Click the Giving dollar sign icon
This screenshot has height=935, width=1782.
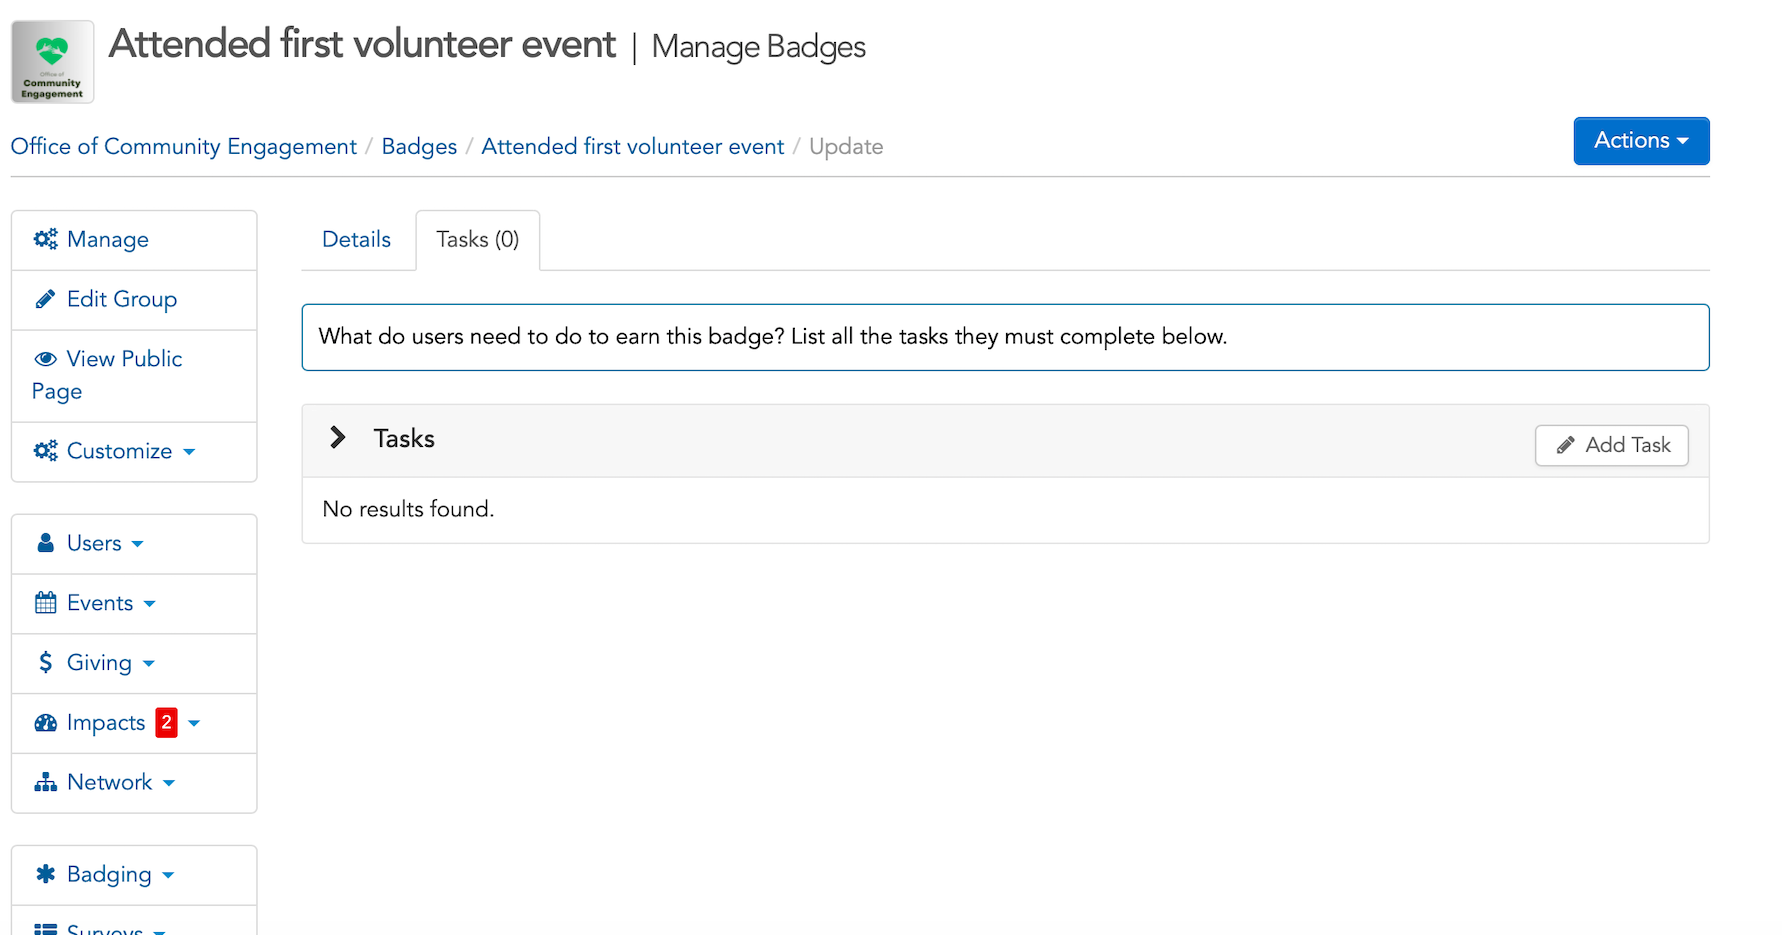45,663
